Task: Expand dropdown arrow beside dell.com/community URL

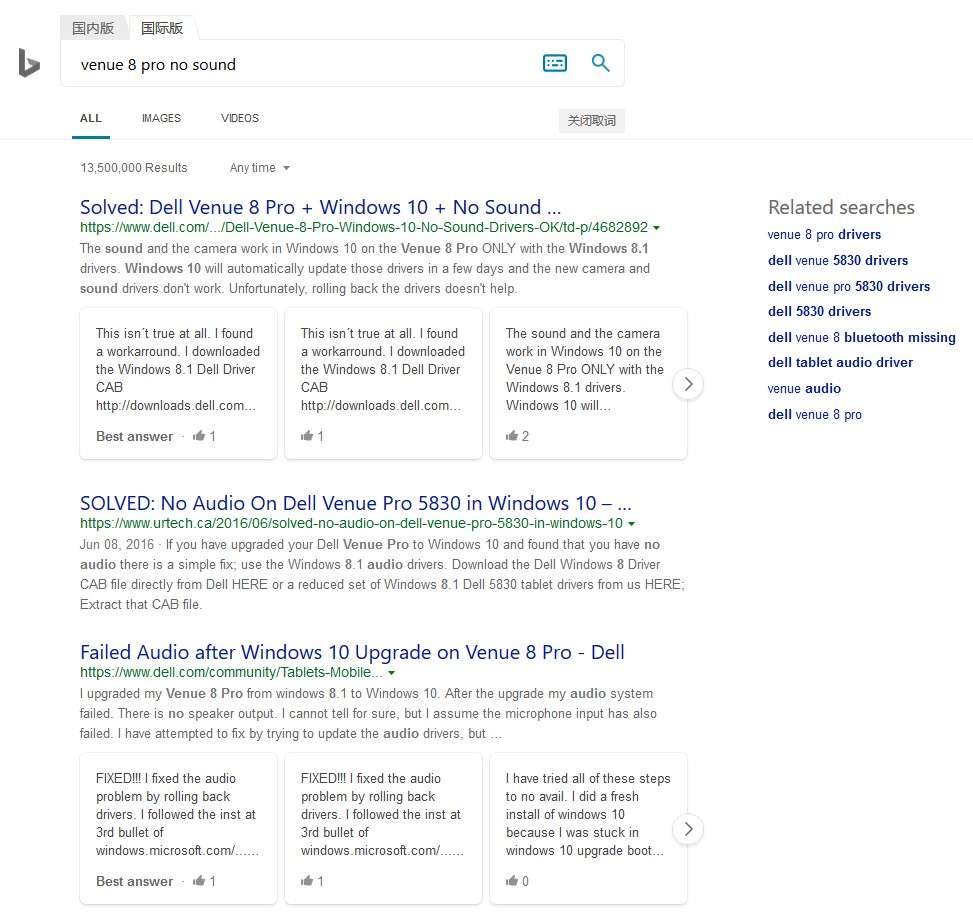Action: tap(392, 673)
